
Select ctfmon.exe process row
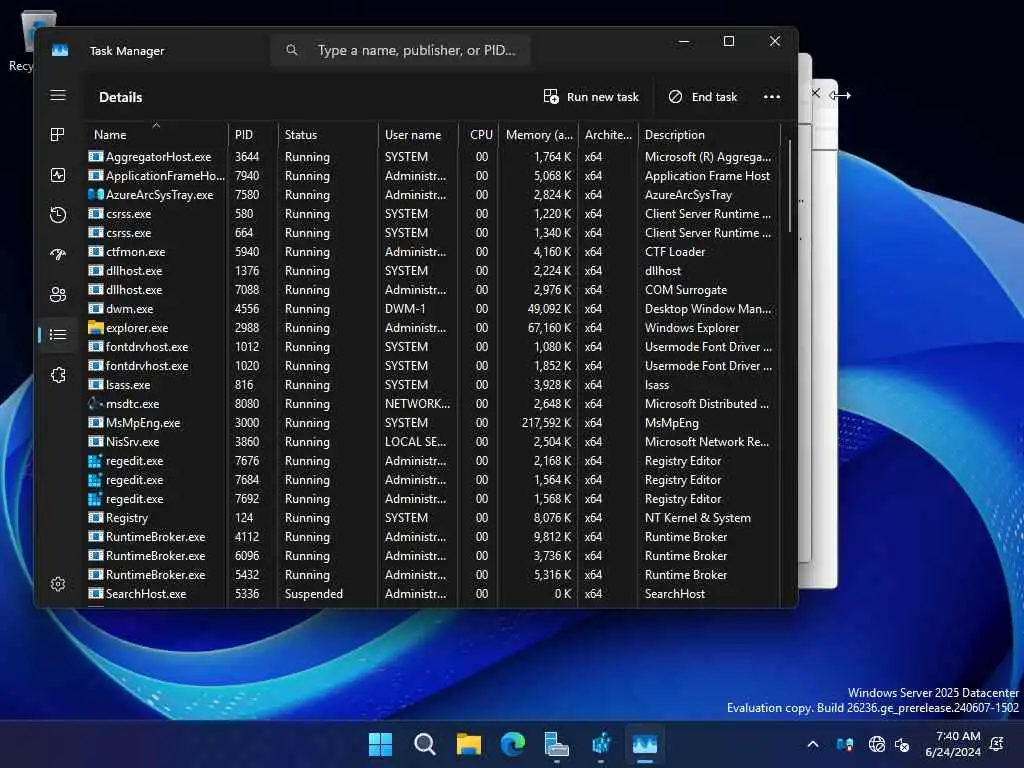(x=432, y=251)
